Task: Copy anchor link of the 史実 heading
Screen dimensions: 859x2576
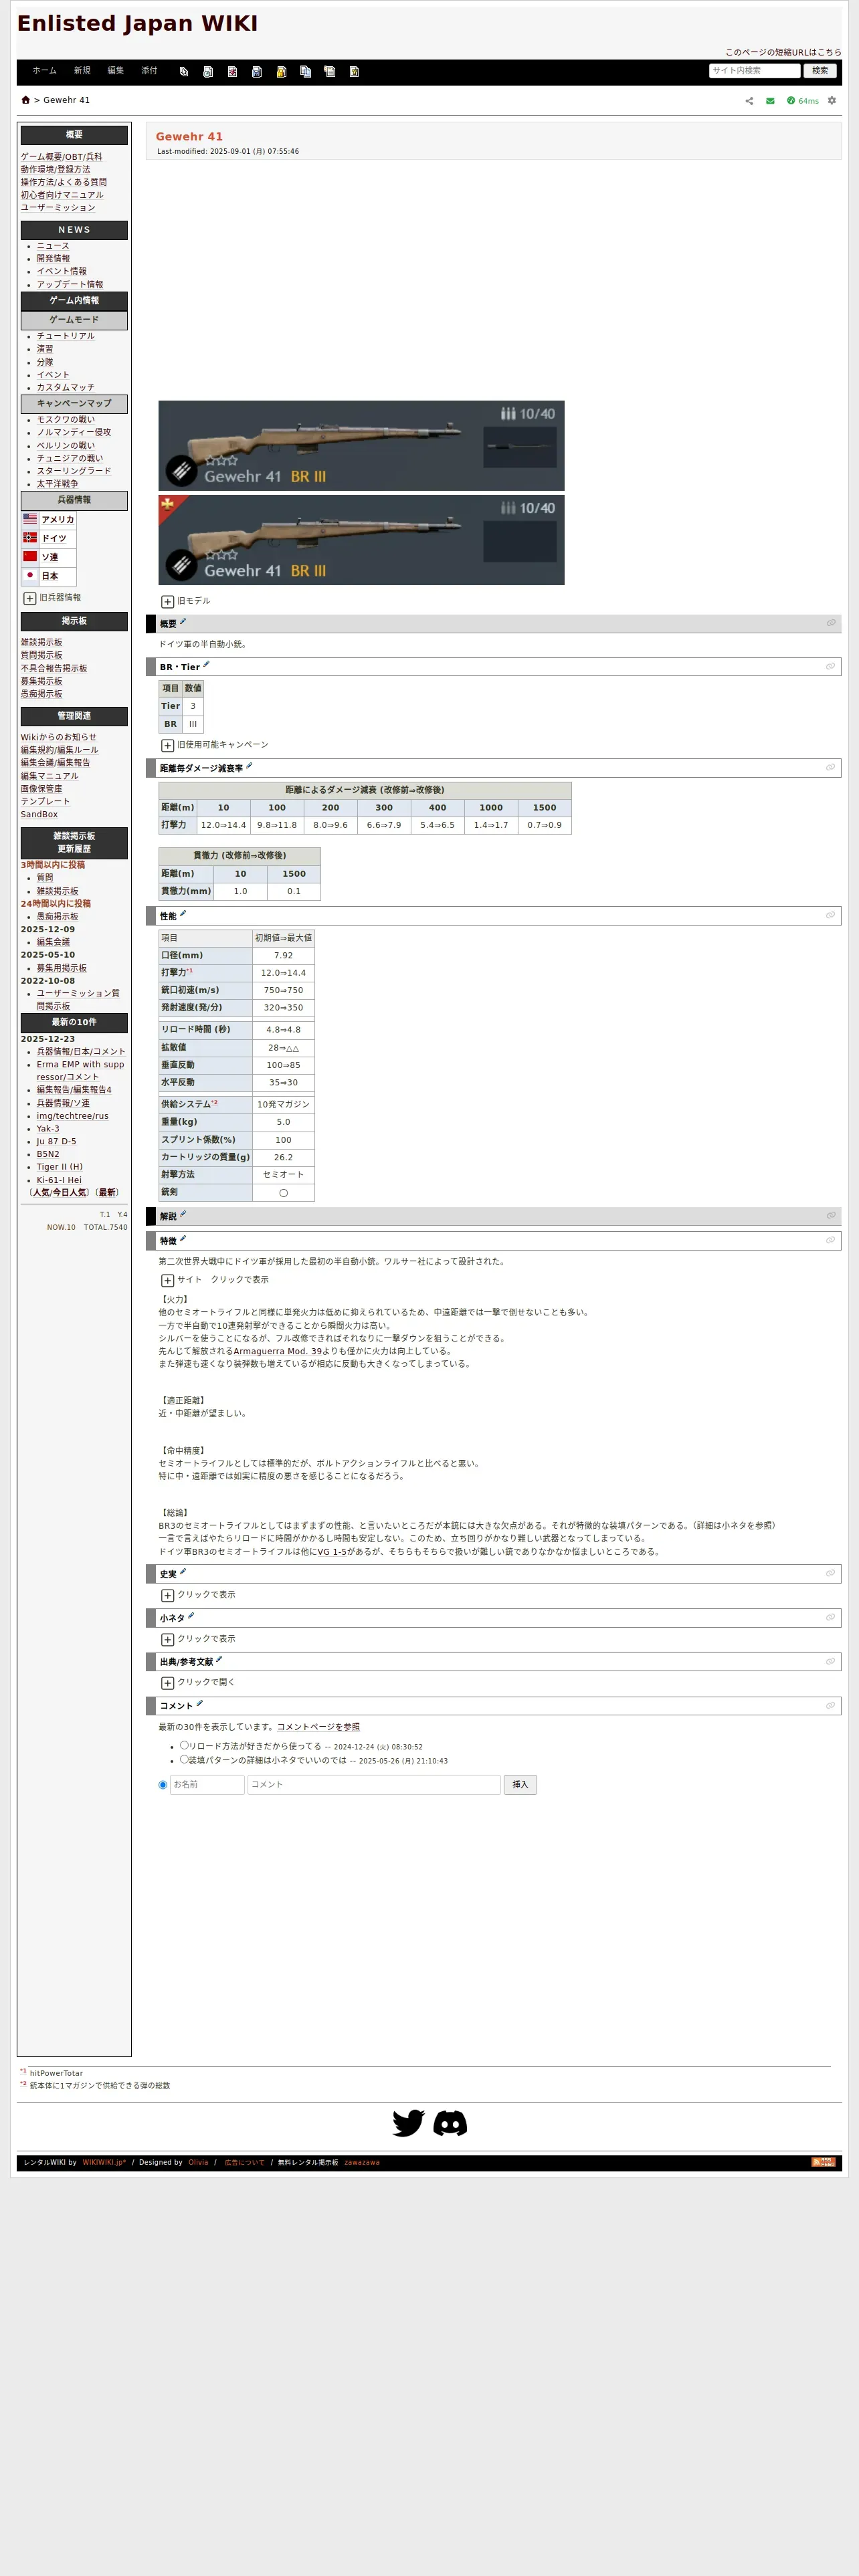Action: point(830,1573)
